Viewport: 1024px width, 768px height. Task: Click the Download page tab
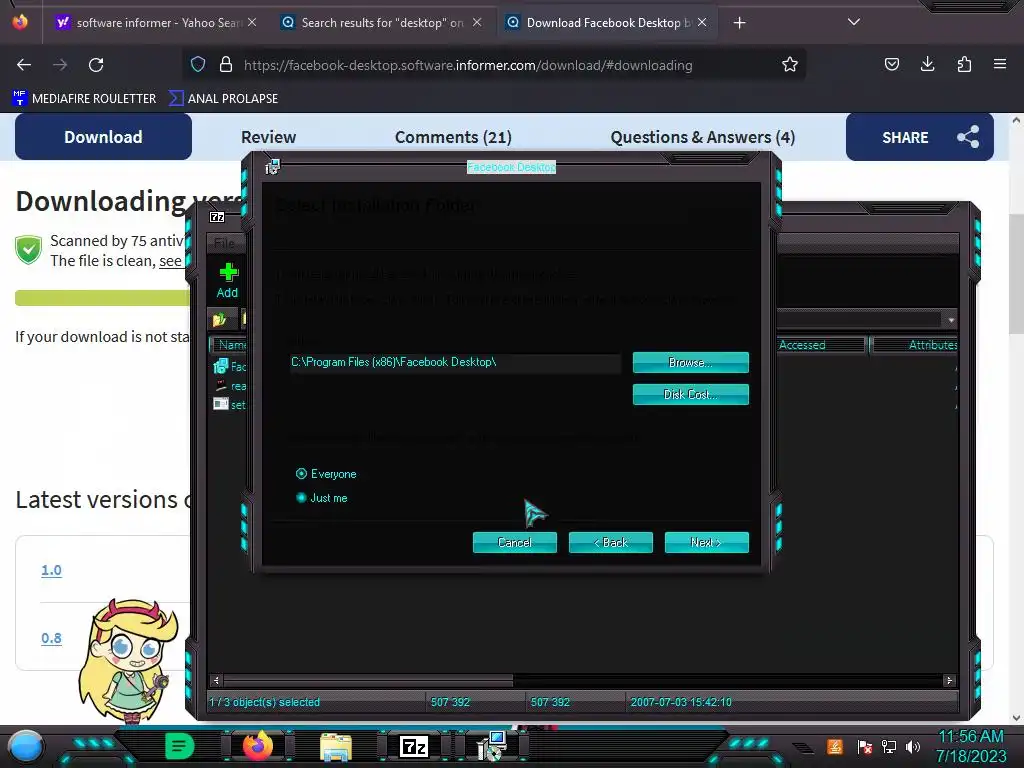[103, 136]
